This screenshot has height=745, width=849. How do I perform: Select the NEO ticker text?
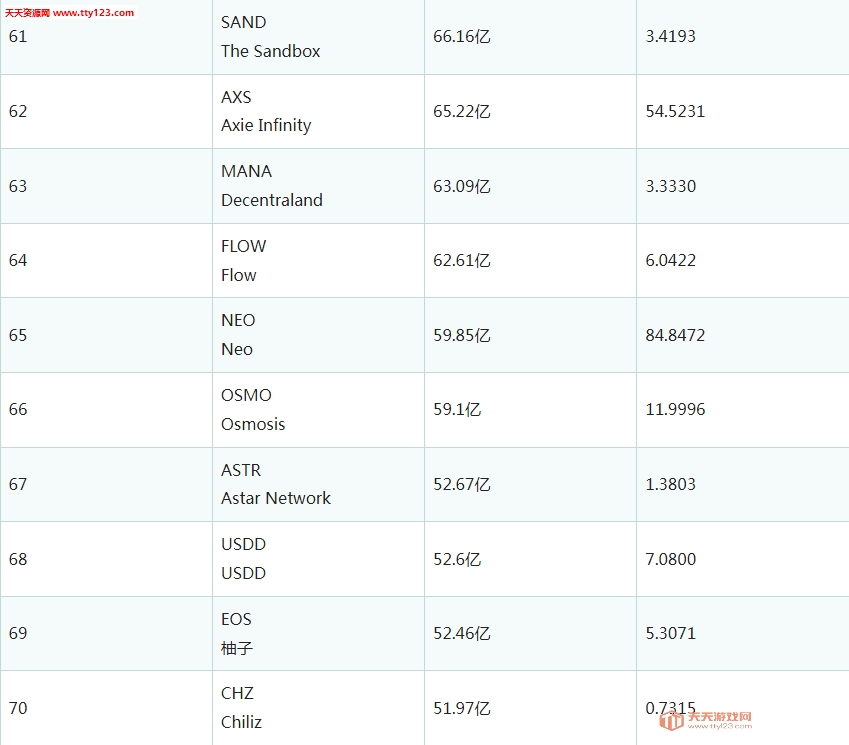click(238, 321)
